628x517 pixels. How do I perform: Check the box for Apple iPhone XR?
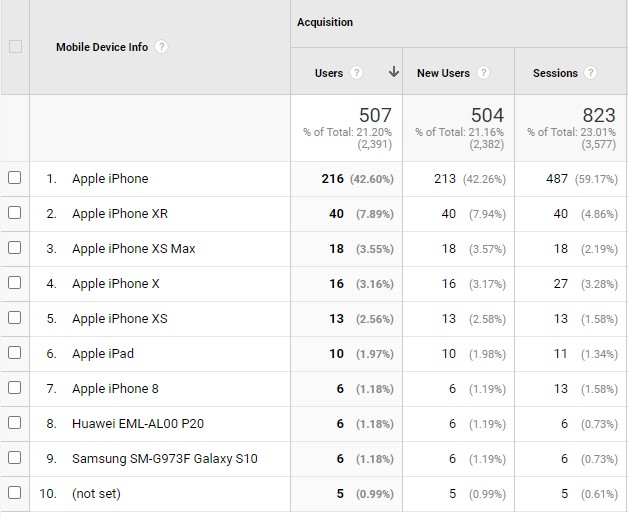[x=15, y=213]
